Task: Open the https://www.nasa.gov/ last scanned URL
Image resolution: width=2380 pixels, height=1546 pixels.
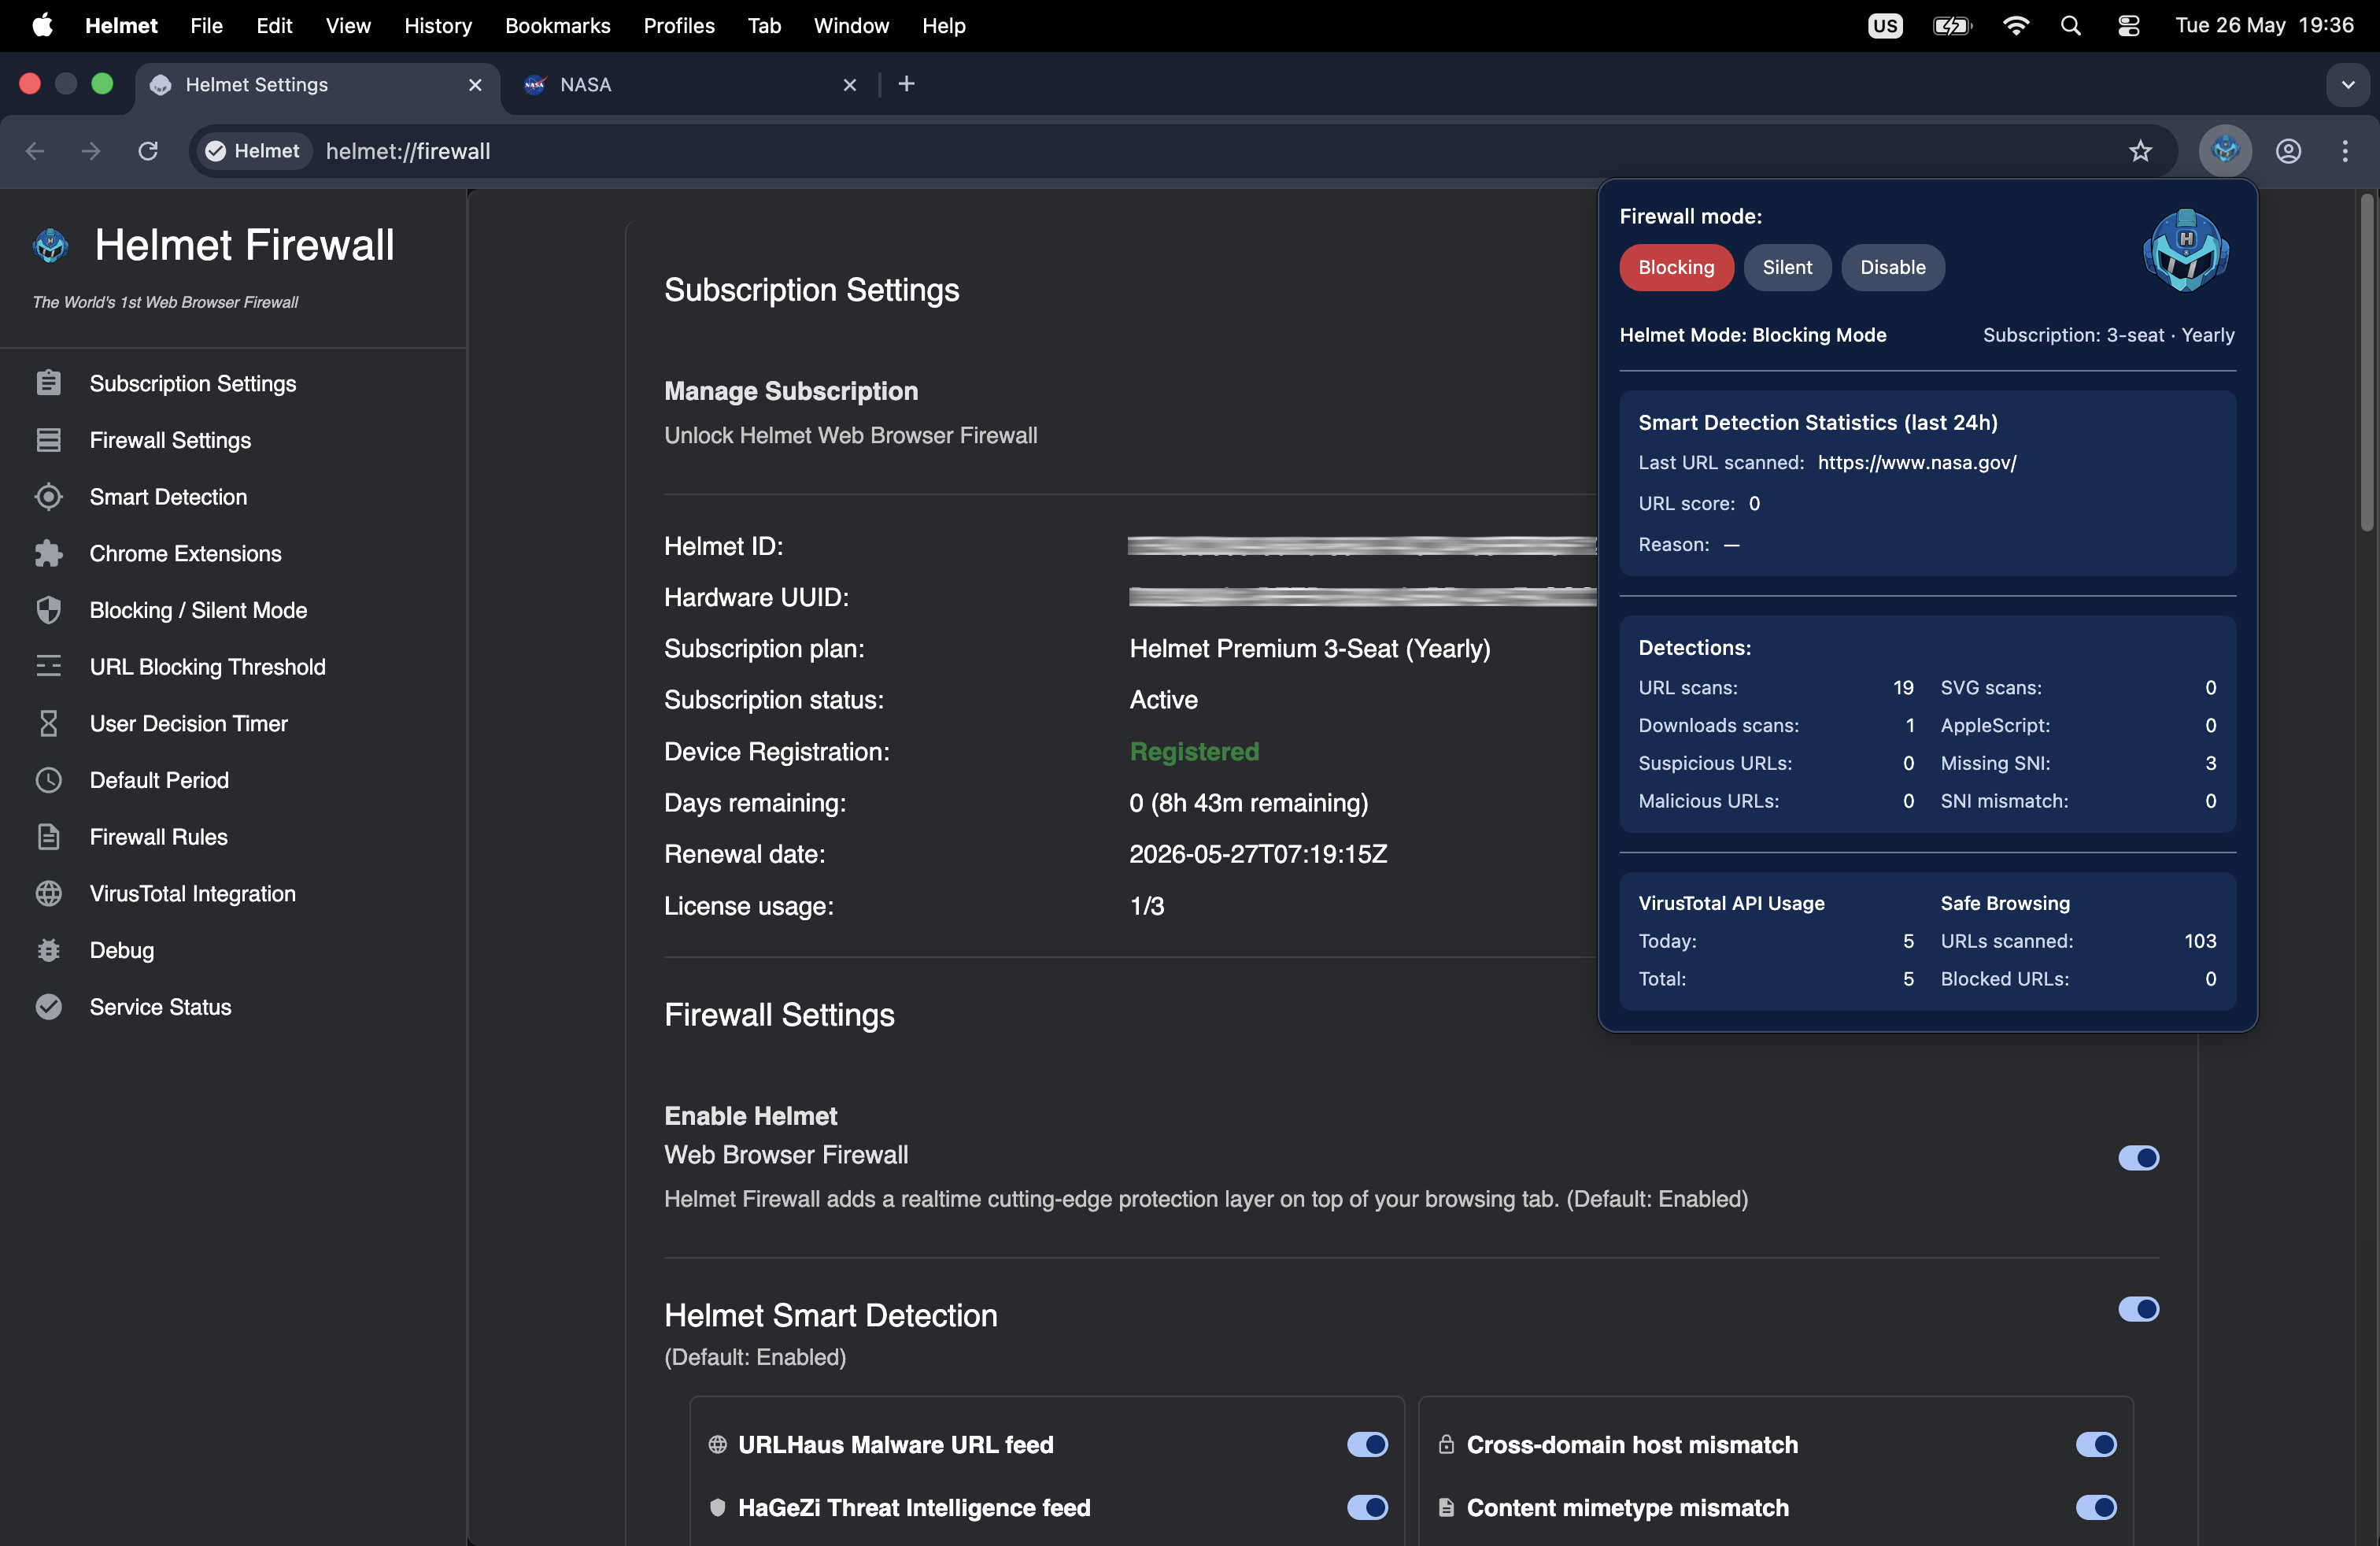Action: (x=1917, y=462)
